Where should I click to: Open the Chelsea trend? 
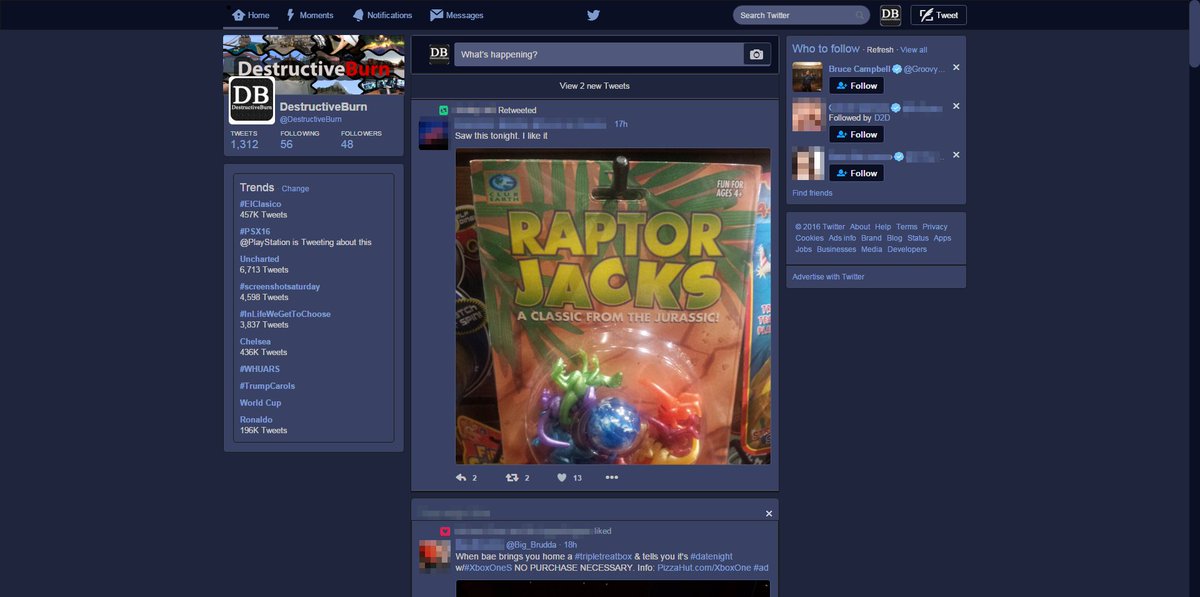(255, 341)
